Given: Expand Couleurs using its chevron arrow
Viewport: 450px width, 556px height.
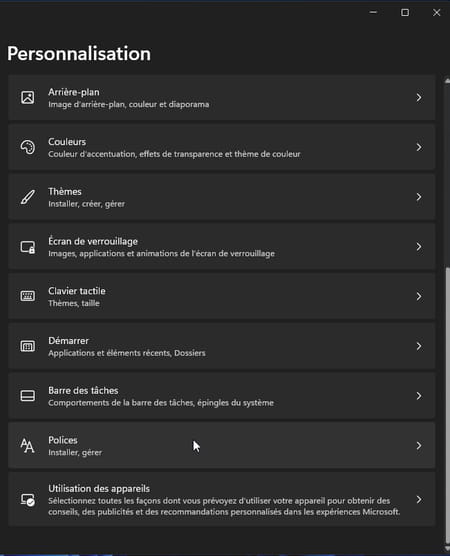Looking at the screenshot, I should coord(419,147).
